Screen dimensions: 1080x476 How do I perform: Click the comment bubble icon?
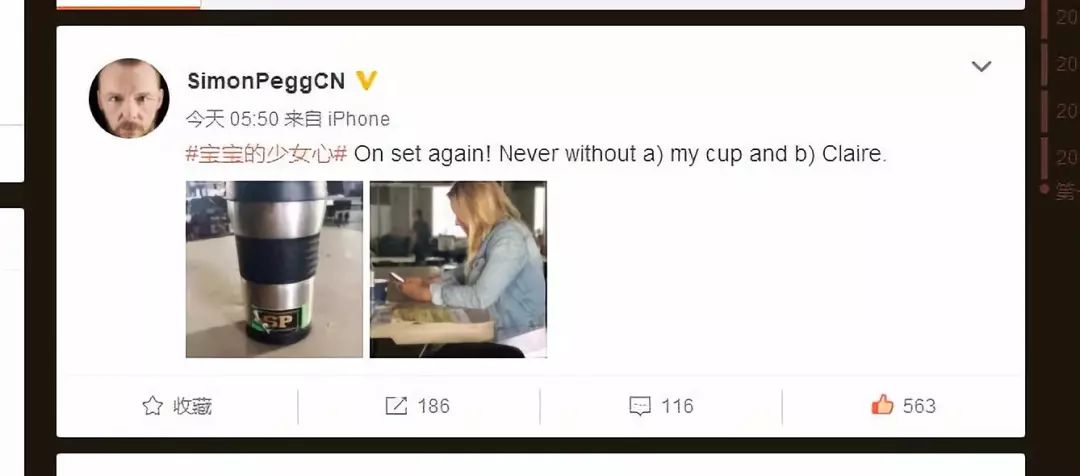click(640, 406)
